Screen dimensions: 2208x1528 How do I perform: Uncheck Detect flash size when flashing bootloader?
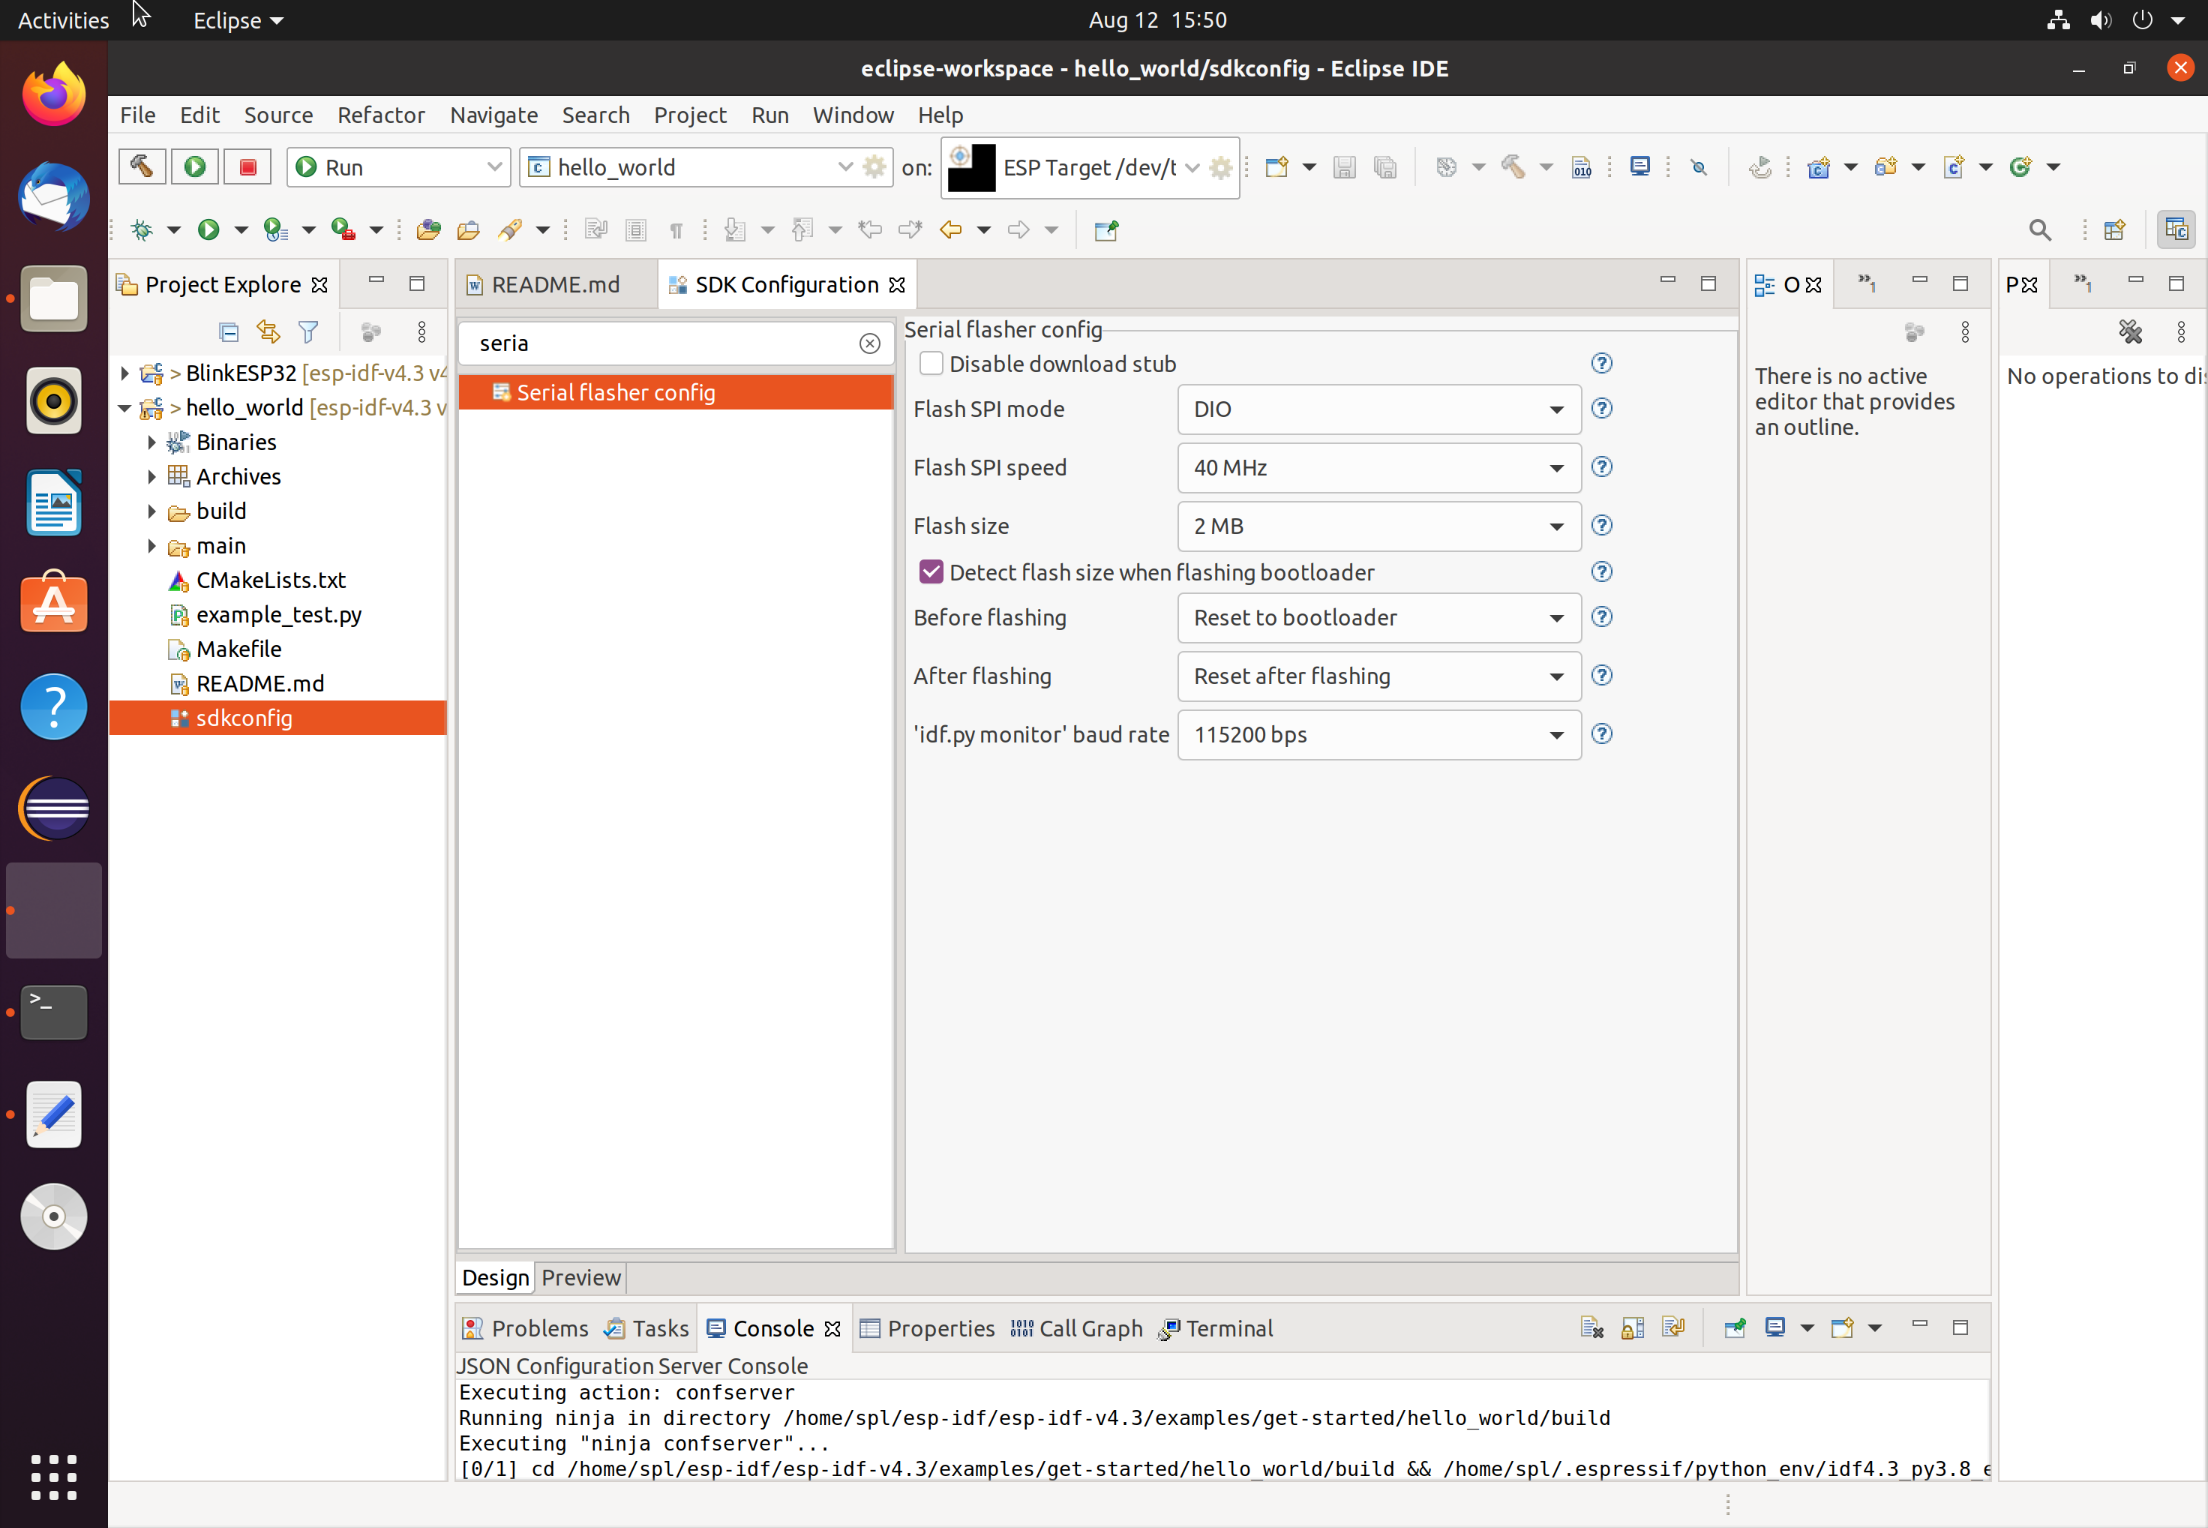coord(931,572)
